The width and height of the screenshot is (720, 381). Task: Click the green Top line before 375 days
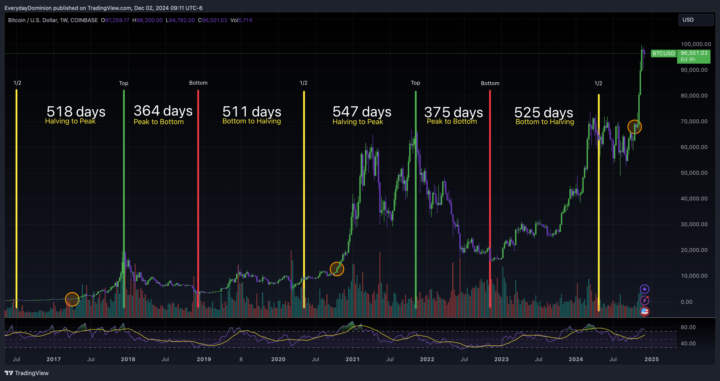pyautogui.click(x=416, y=199)
